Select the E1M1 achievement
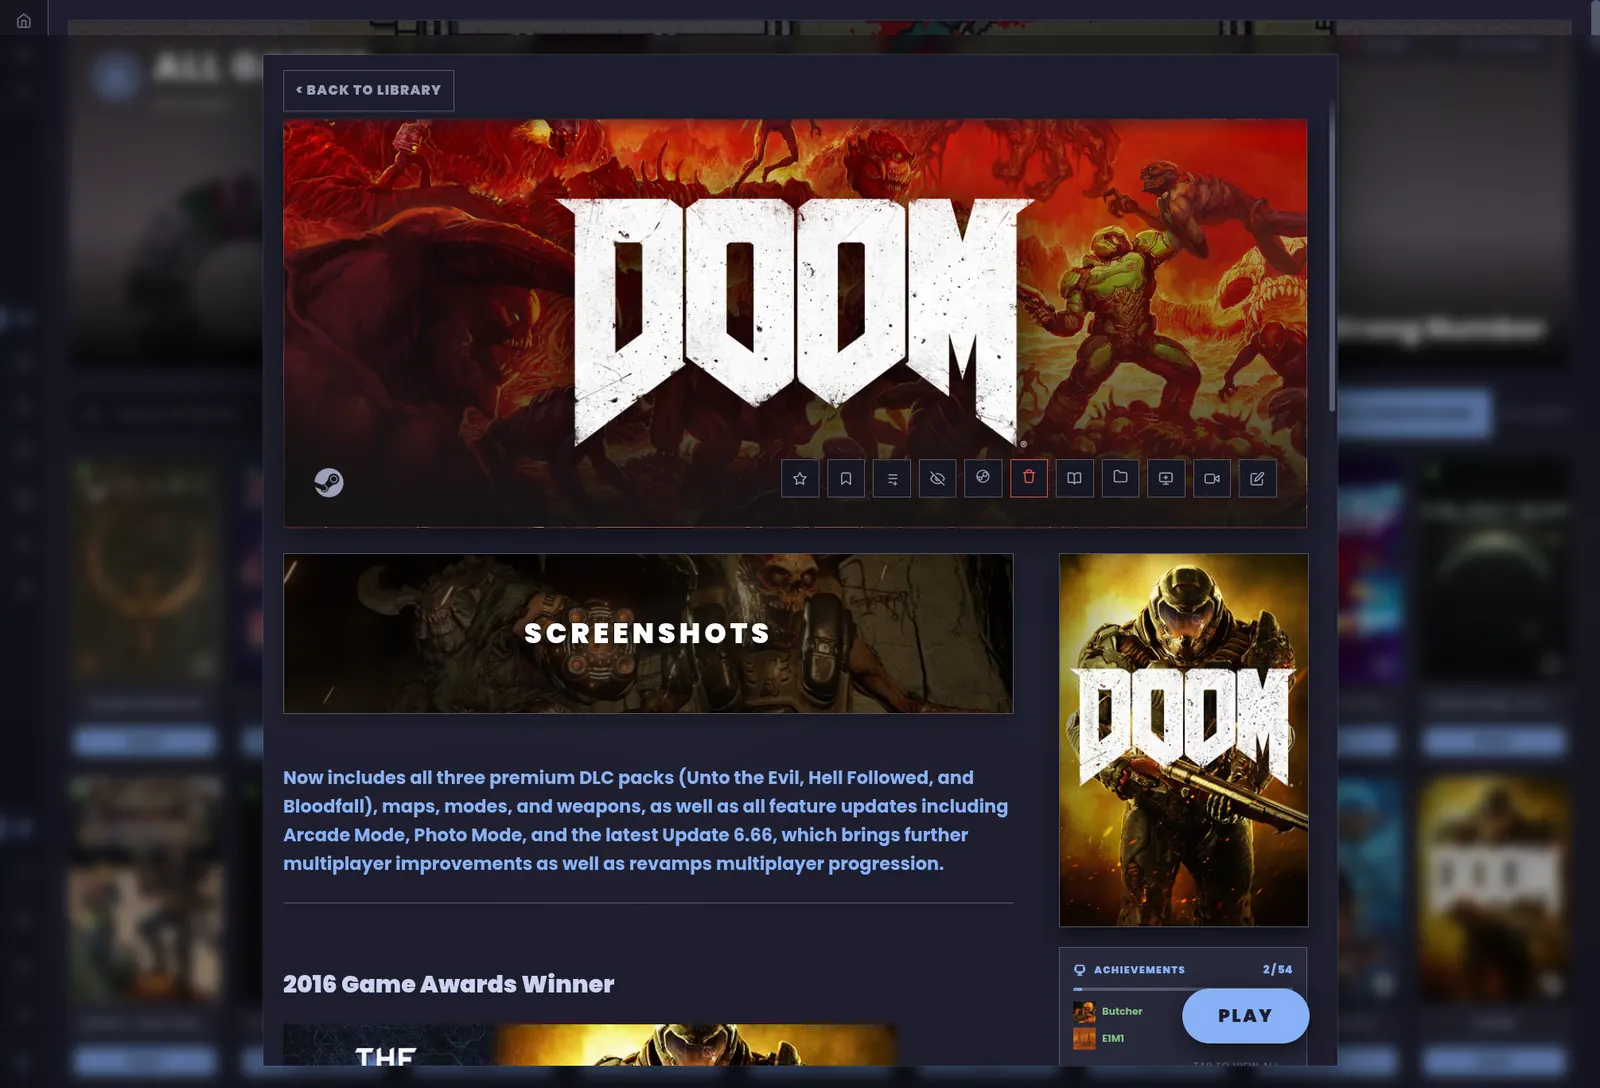Viewport: 1600px width, 1088px height. (1112, 1038)
